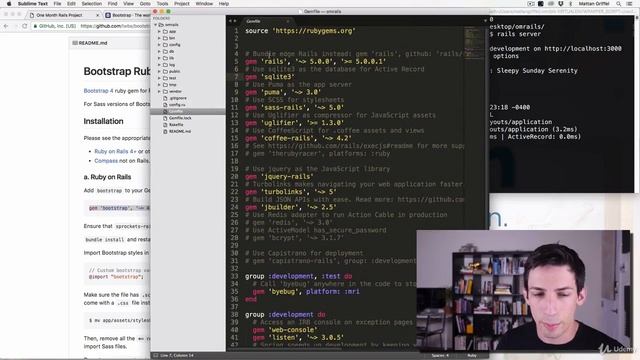Click the tmp folder icon in sidebar

(x=165, y=85)
